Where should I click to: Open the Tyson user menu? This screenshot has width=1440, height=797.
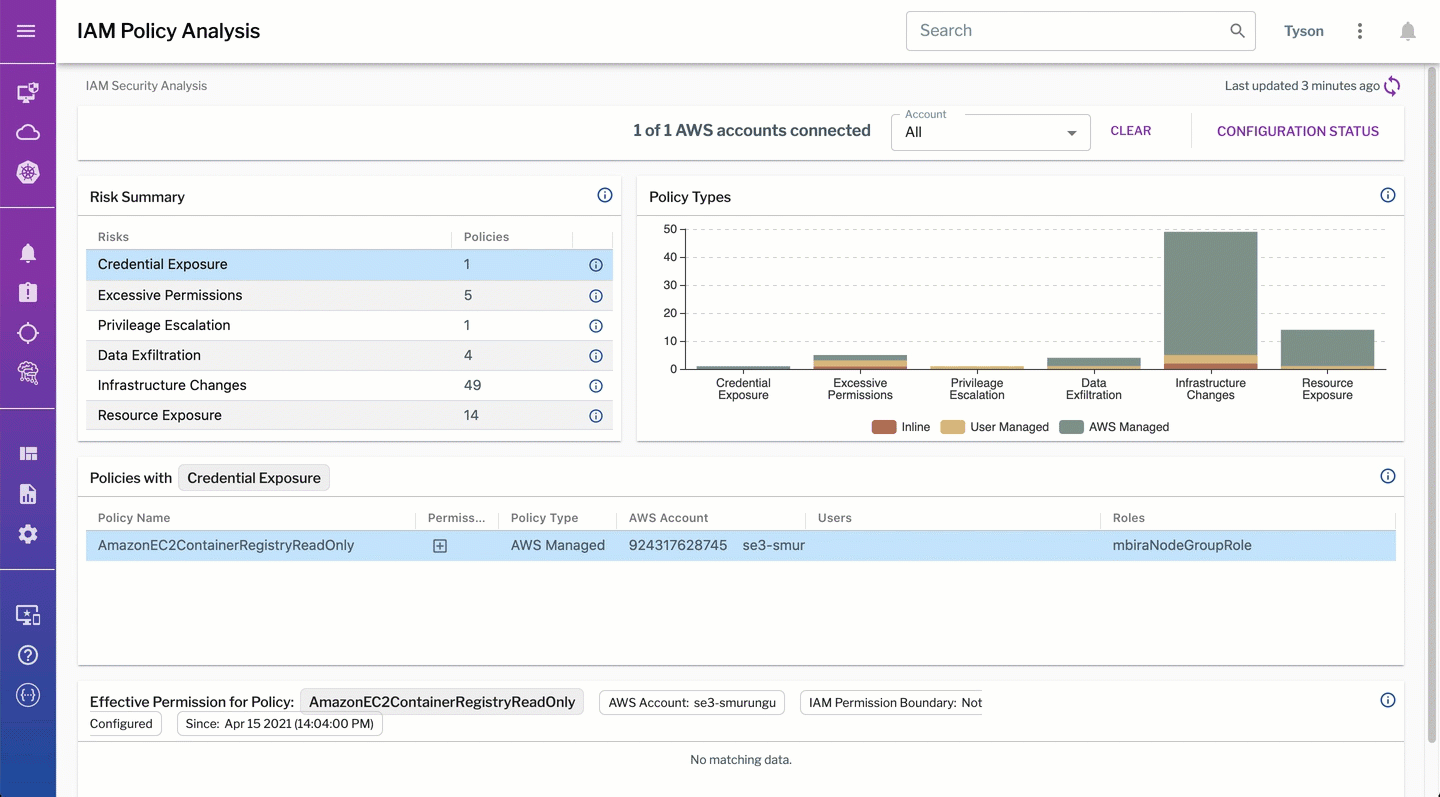tap(1304, 31)
